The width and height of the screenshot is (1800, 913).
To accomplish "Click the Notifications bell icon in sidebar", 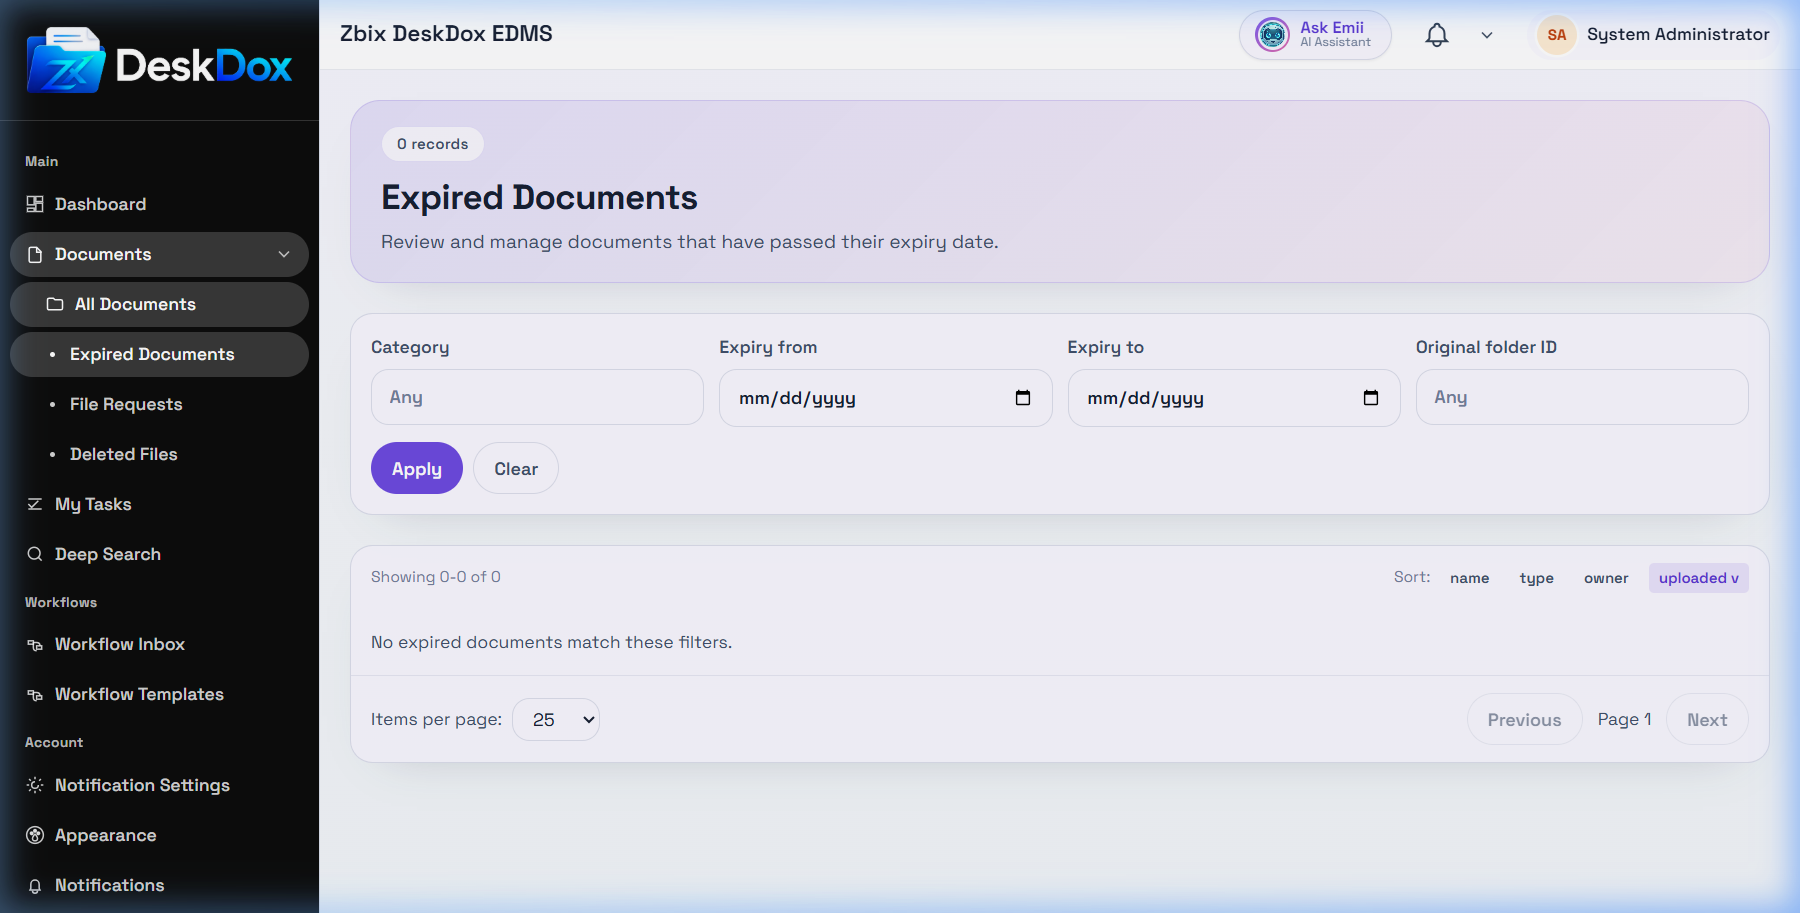I will pyautogui.click(x=35, y=886).
